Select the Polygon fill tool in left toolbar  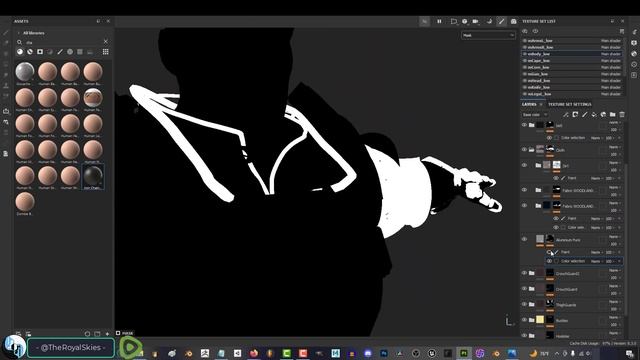[6, 64]
